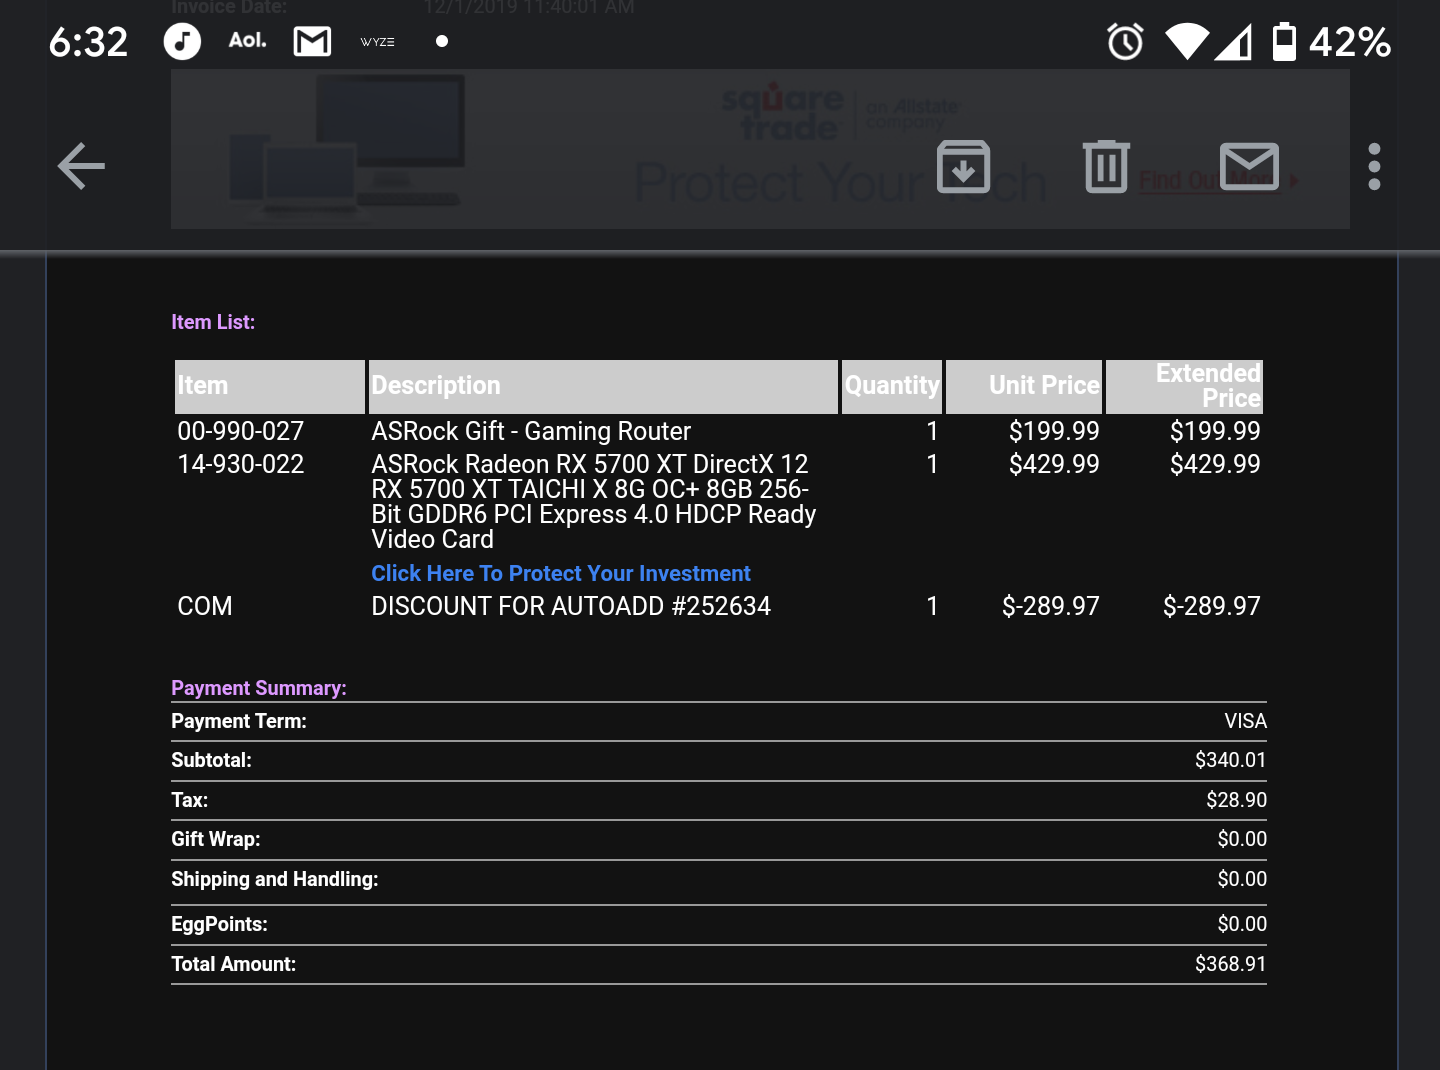
Task: Tap the EggPoints label
Action: [x=219, y=924]
